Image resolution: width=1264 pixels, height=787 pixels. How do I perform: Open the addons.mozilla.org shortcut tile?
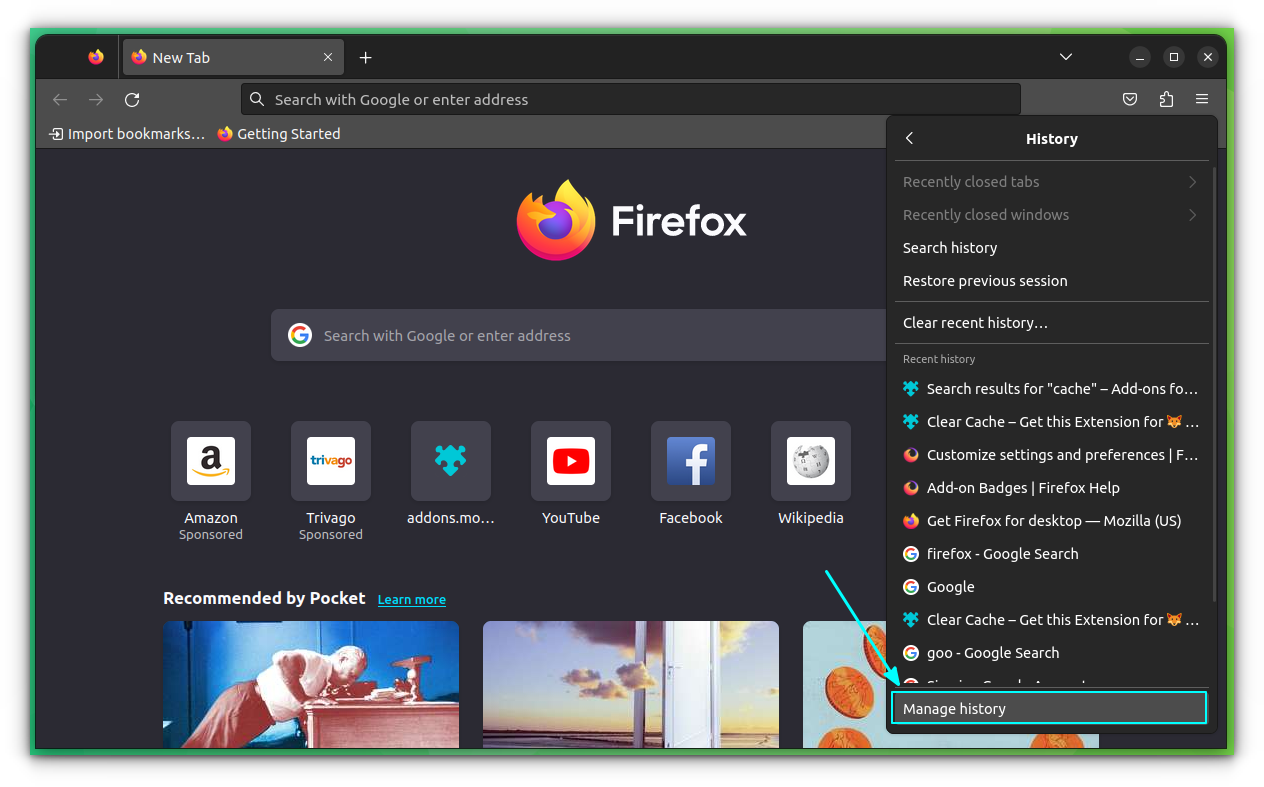tap(450, 461)
